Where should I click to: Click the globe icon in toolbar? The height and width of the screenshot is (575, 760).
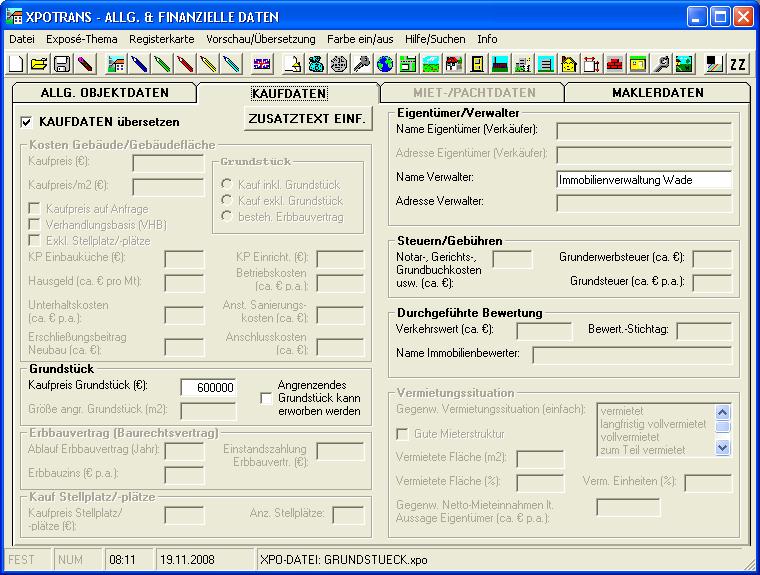(385, 64)
